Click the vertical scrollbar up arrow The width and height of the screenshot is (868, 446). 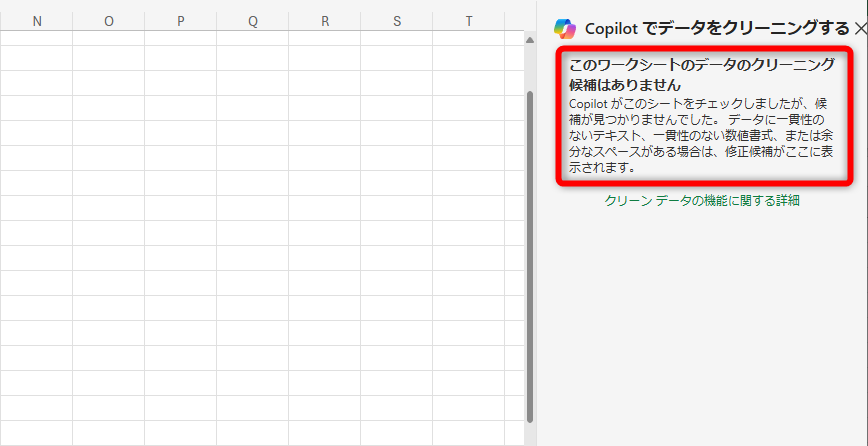[x=530, y=40]
